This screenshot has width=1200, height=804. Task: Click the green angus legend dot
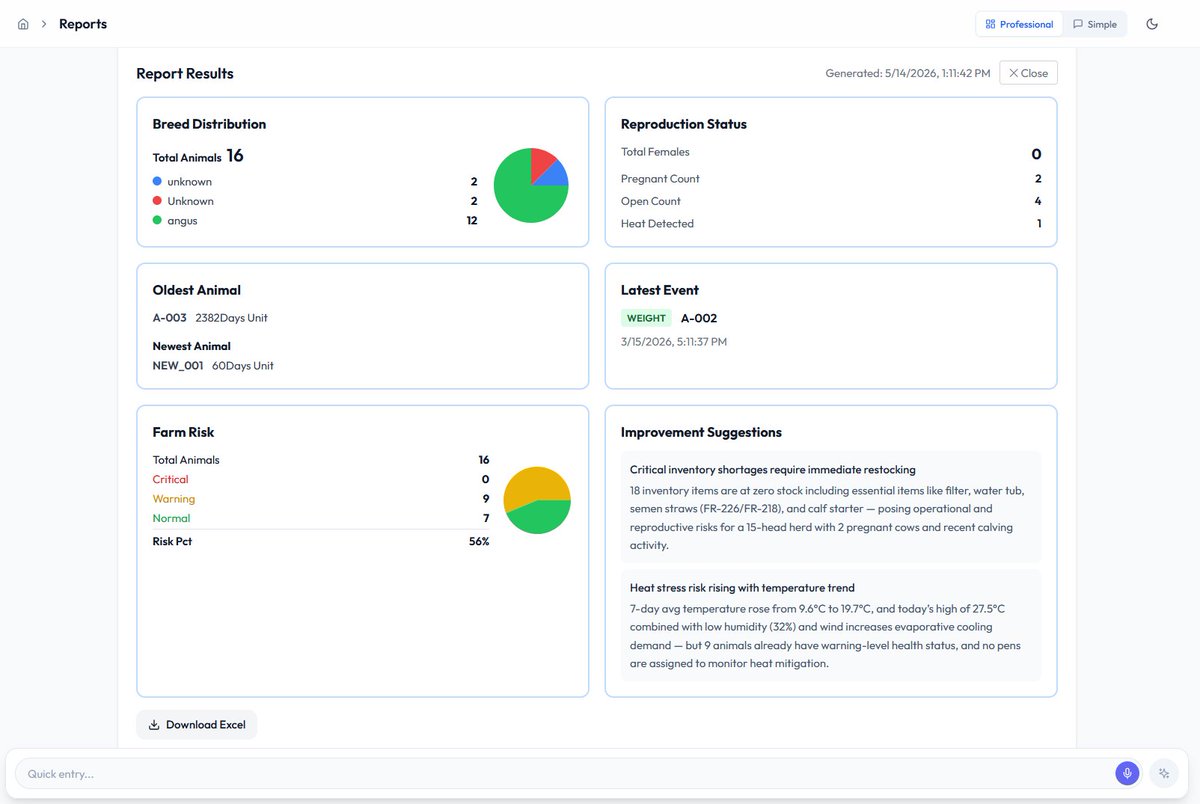[x=157, y=220]
